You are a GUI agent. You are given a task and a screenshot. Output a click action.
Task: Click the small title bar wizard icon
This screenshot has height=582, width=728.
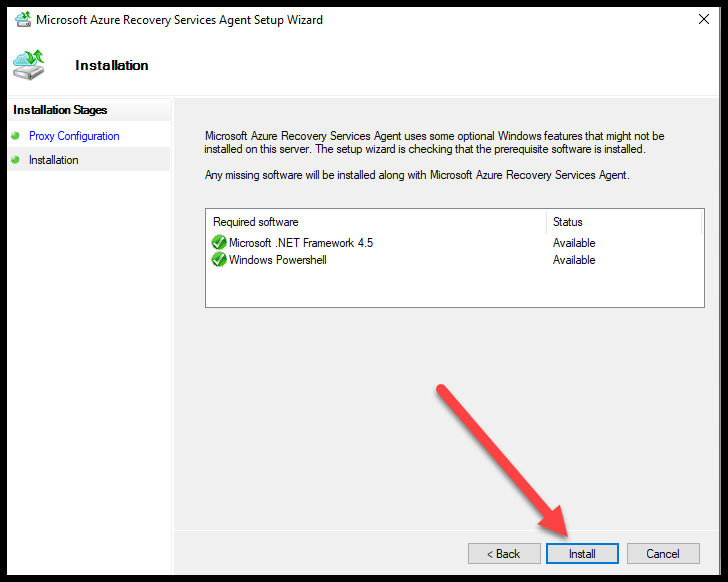[23, 19]
